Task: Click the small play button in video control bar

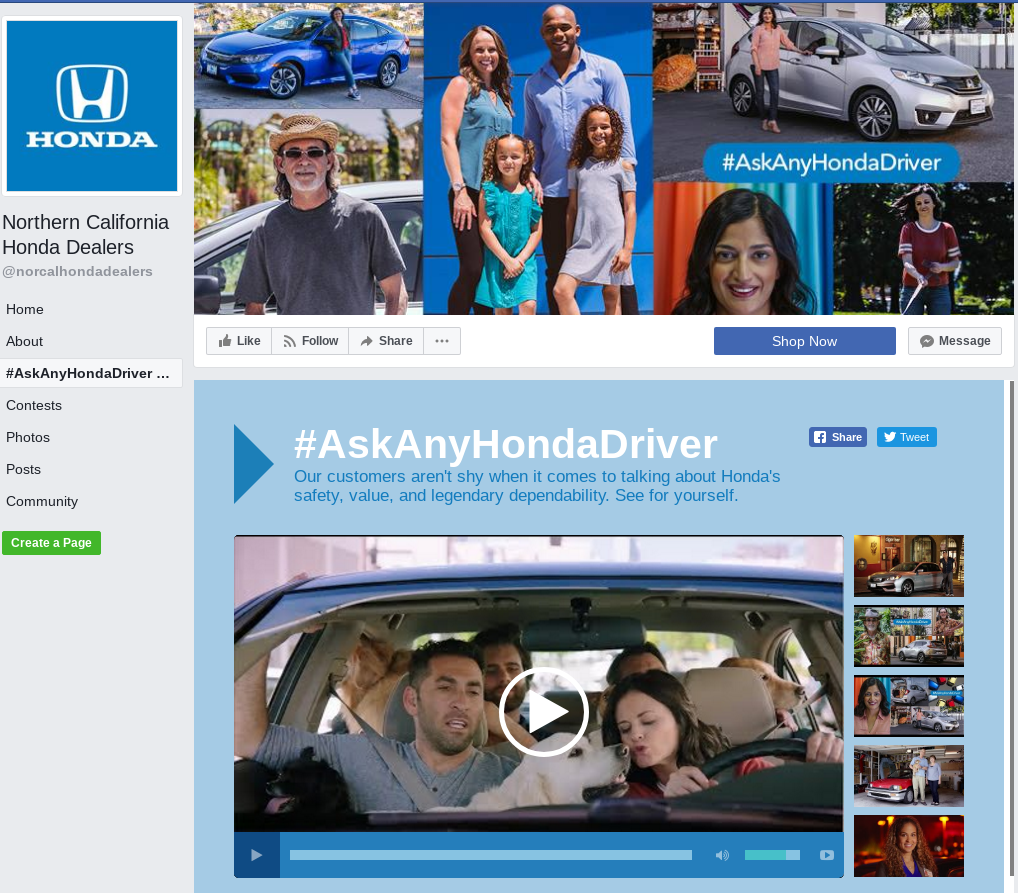Action: tap(256, 855)
